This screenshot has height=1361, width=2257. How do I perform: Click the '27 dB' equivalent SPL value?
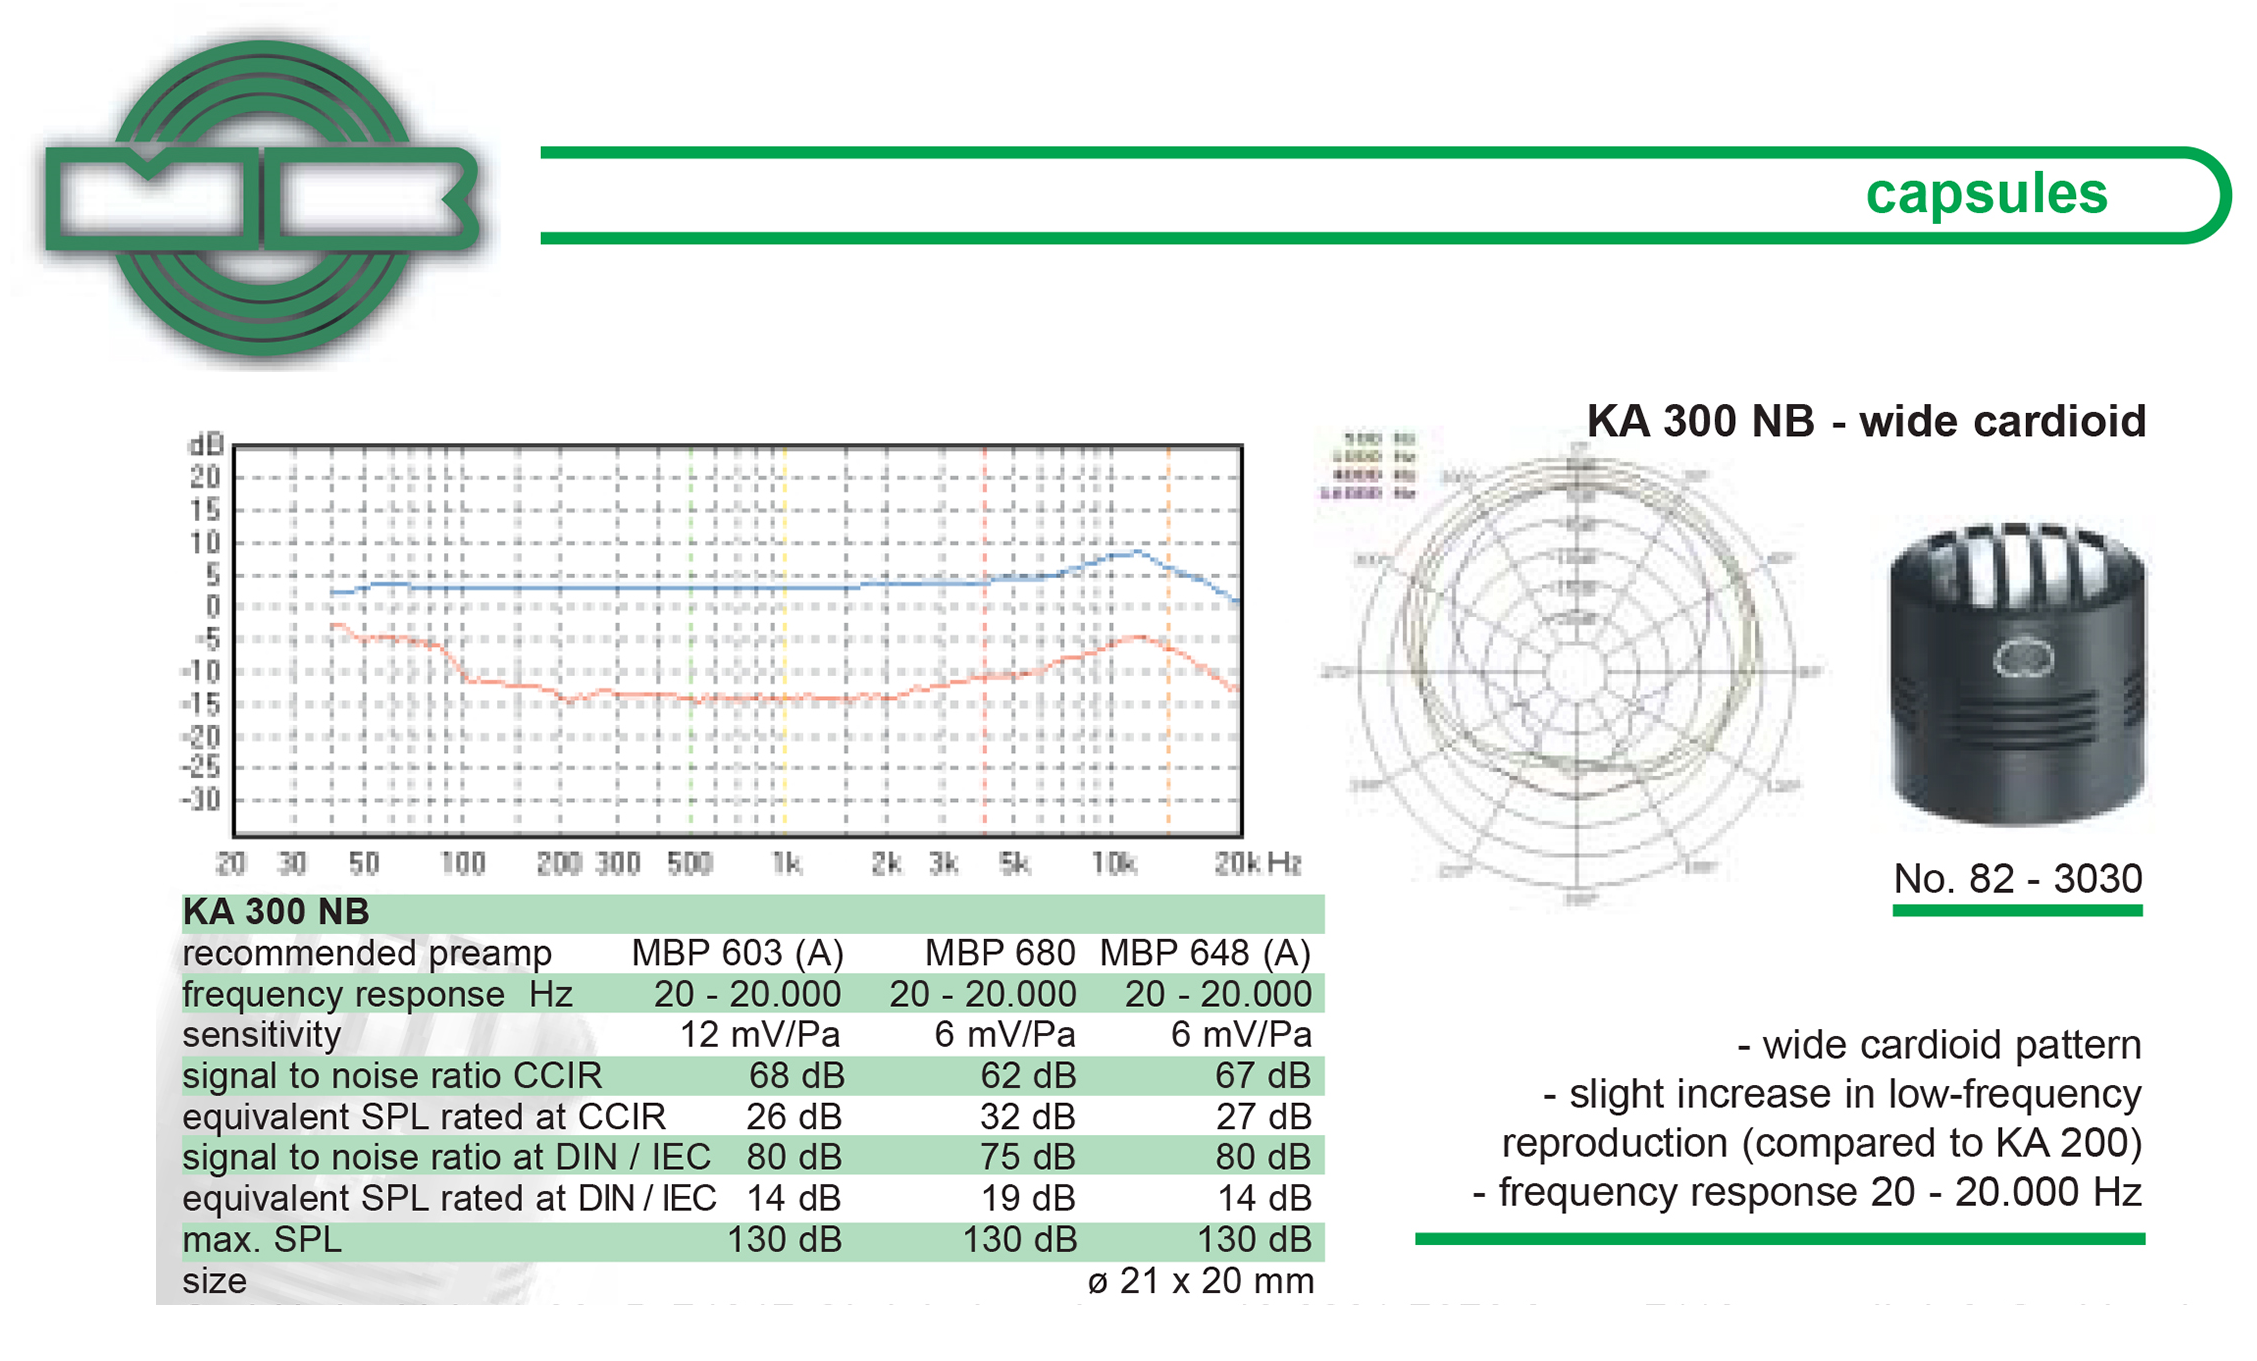point(1263,1117)
